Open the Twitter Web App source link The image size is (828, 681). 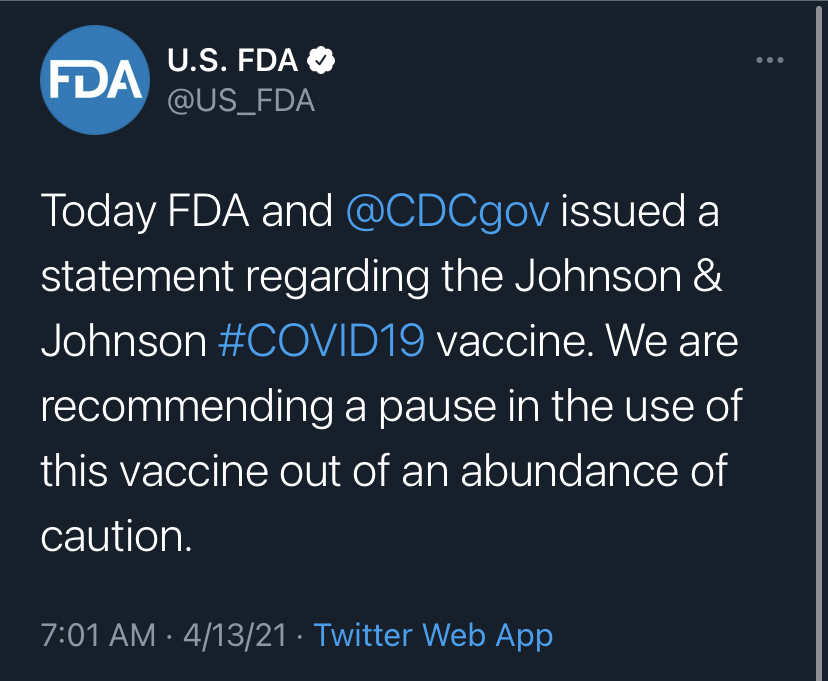click(x=433, y=634)
